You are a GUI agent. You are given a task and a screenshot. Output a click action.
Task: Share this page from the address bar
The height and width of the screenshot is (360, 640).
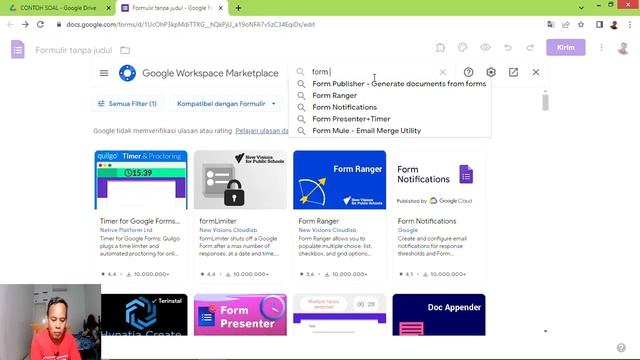pos(566,24)
